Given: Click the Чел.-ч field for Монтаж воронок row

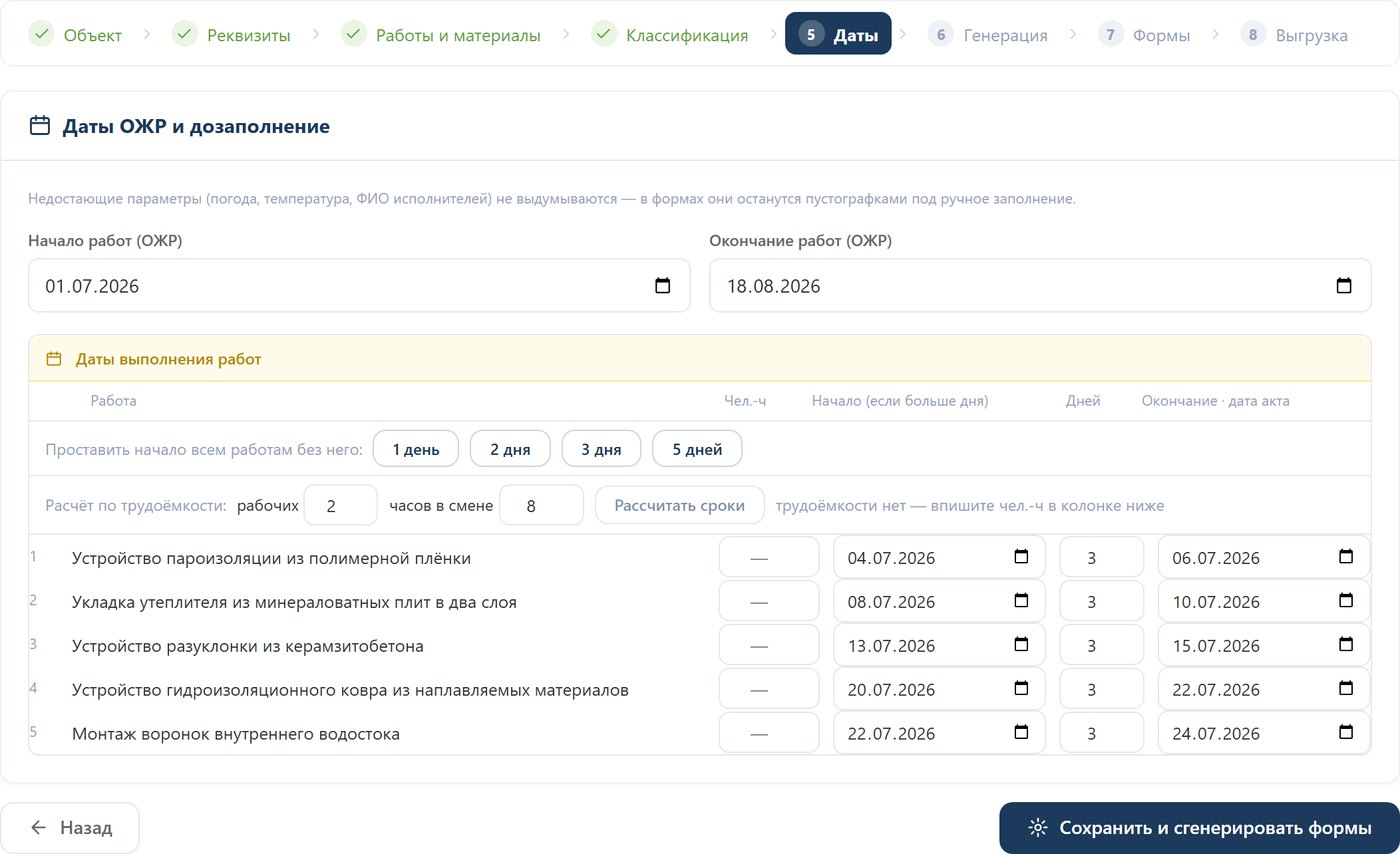Looking at the screenshot, I should (769, 733).
